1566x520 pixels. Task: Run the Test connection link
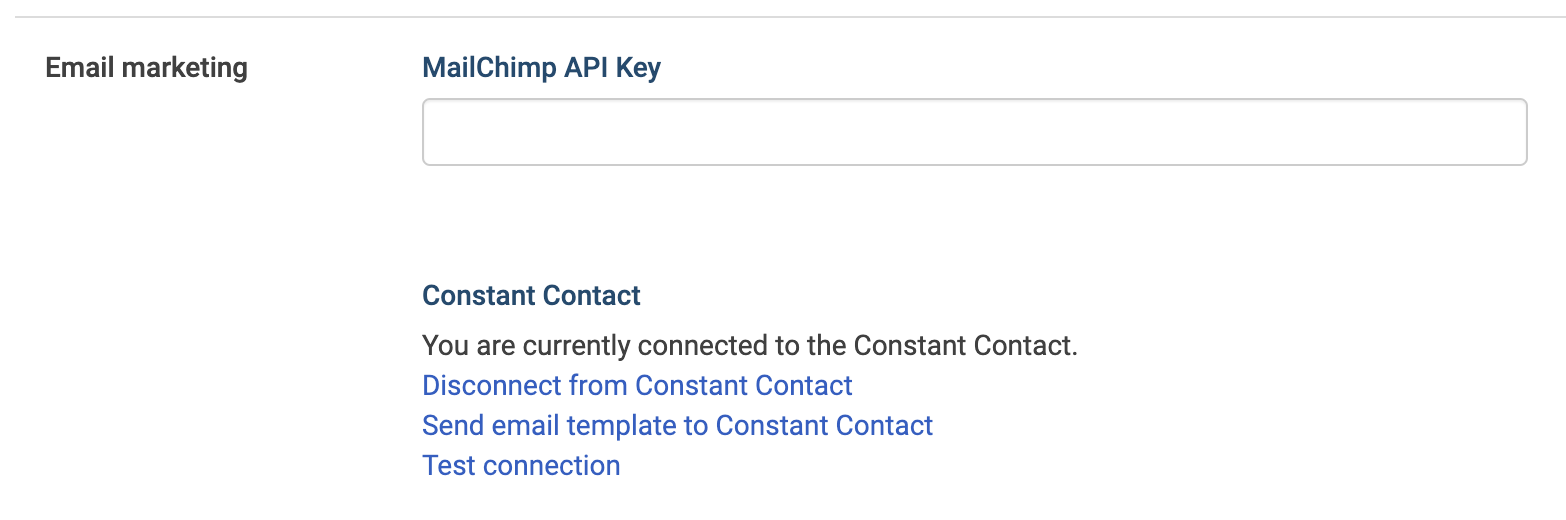(x=521, y=466)
